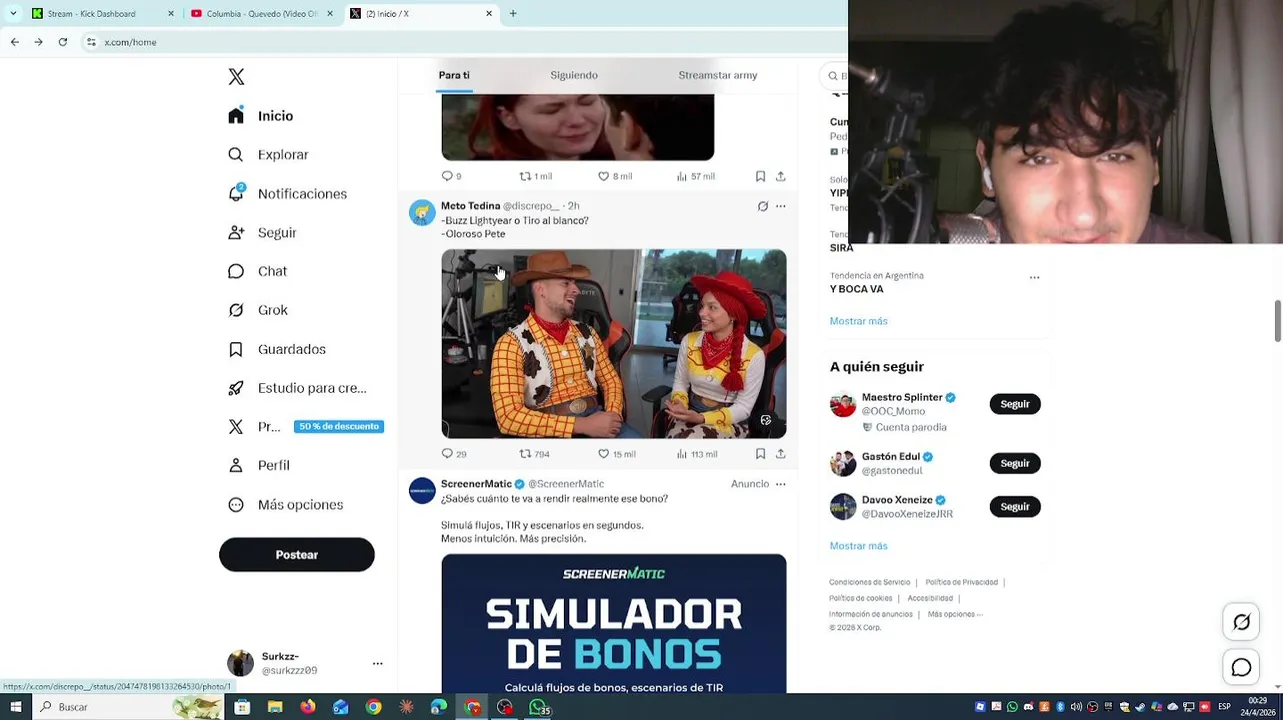
Task: Open floating Grok button at bottom right
Action: click(1241, 622)
